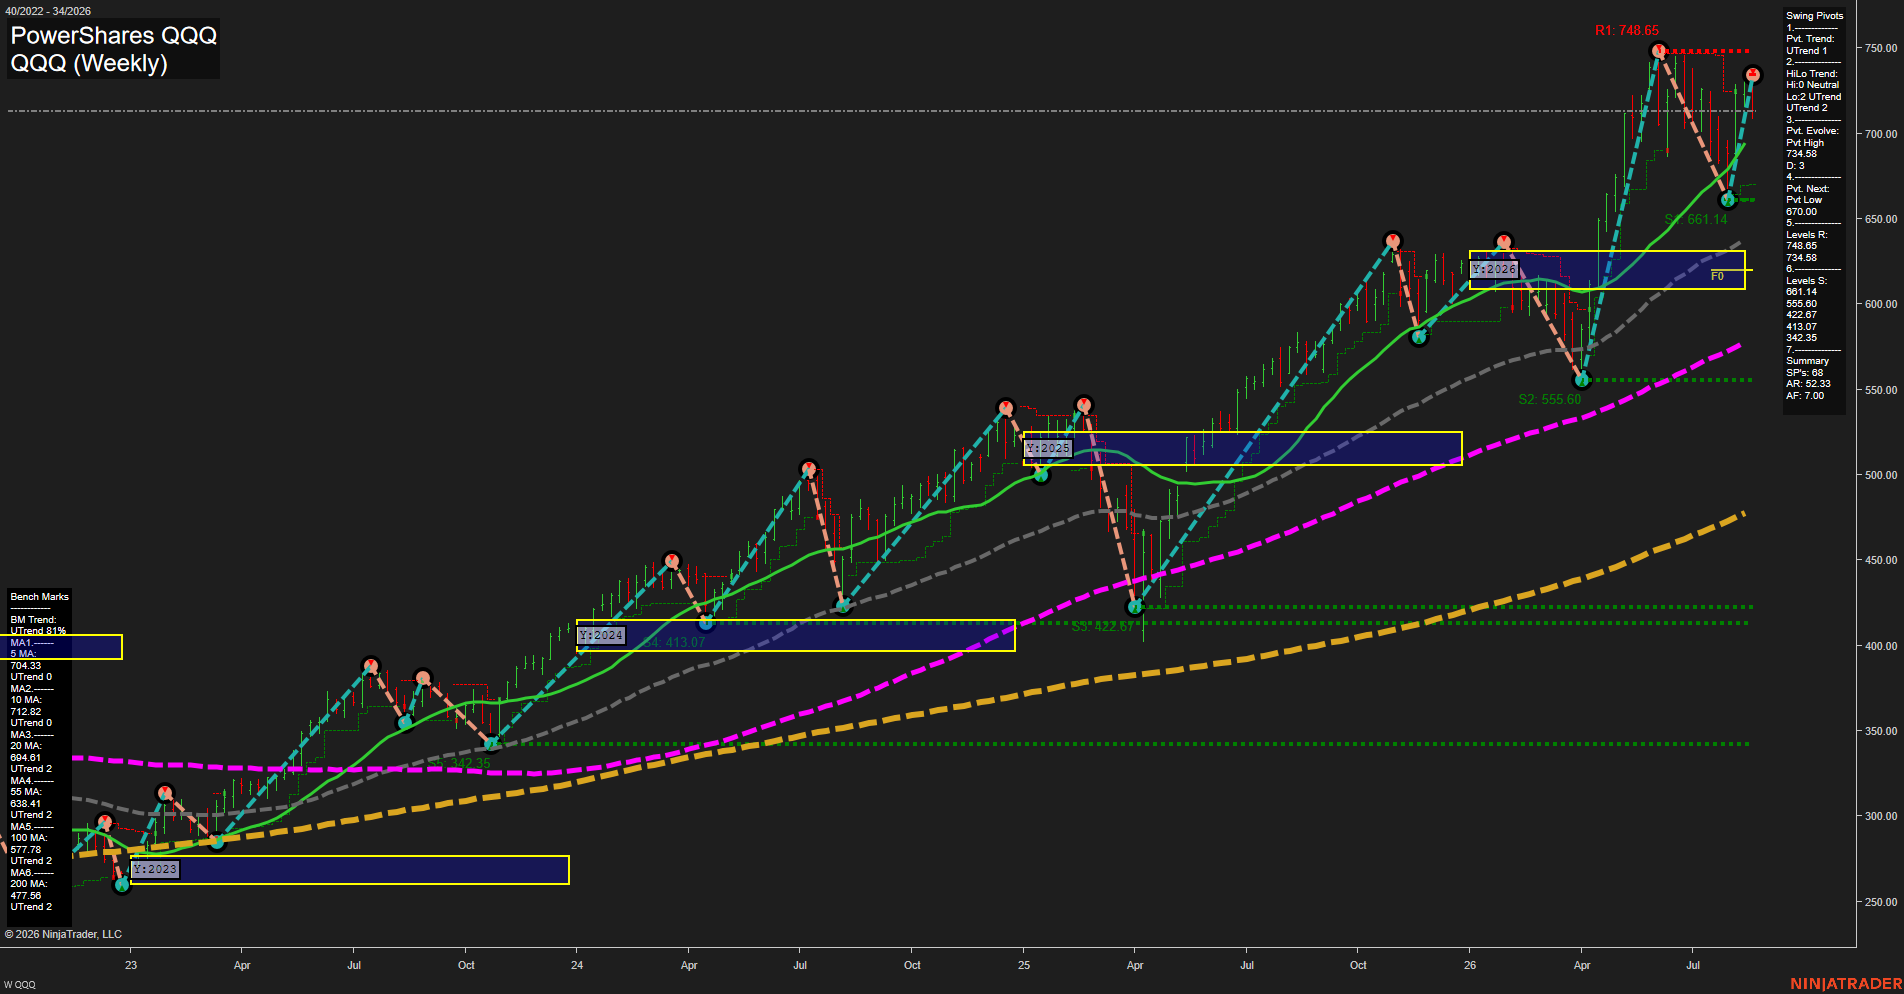
Task: Click the 40/2022 - 34/2026 date range
Action: point(46,11)
